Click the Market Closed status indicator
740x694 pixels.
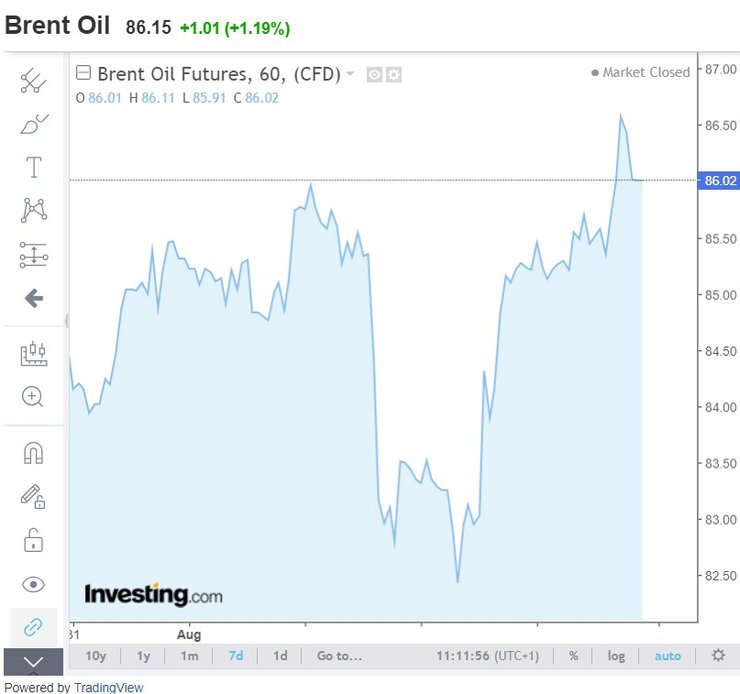pyautogui.click(x=641, y=72)
